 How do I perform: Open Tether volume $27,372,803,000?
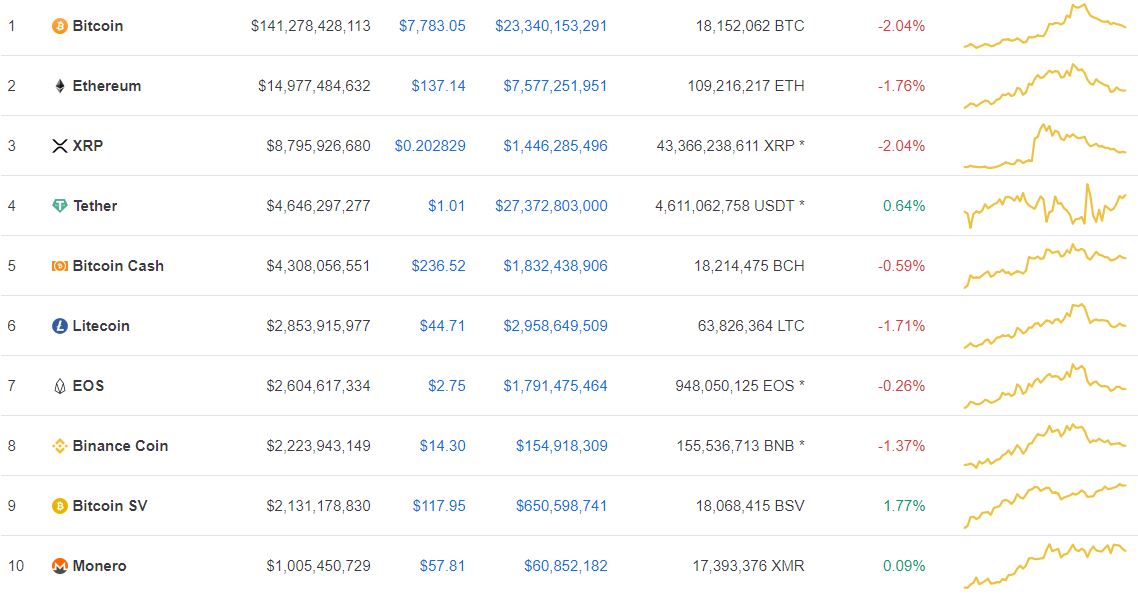pos(551,206)
